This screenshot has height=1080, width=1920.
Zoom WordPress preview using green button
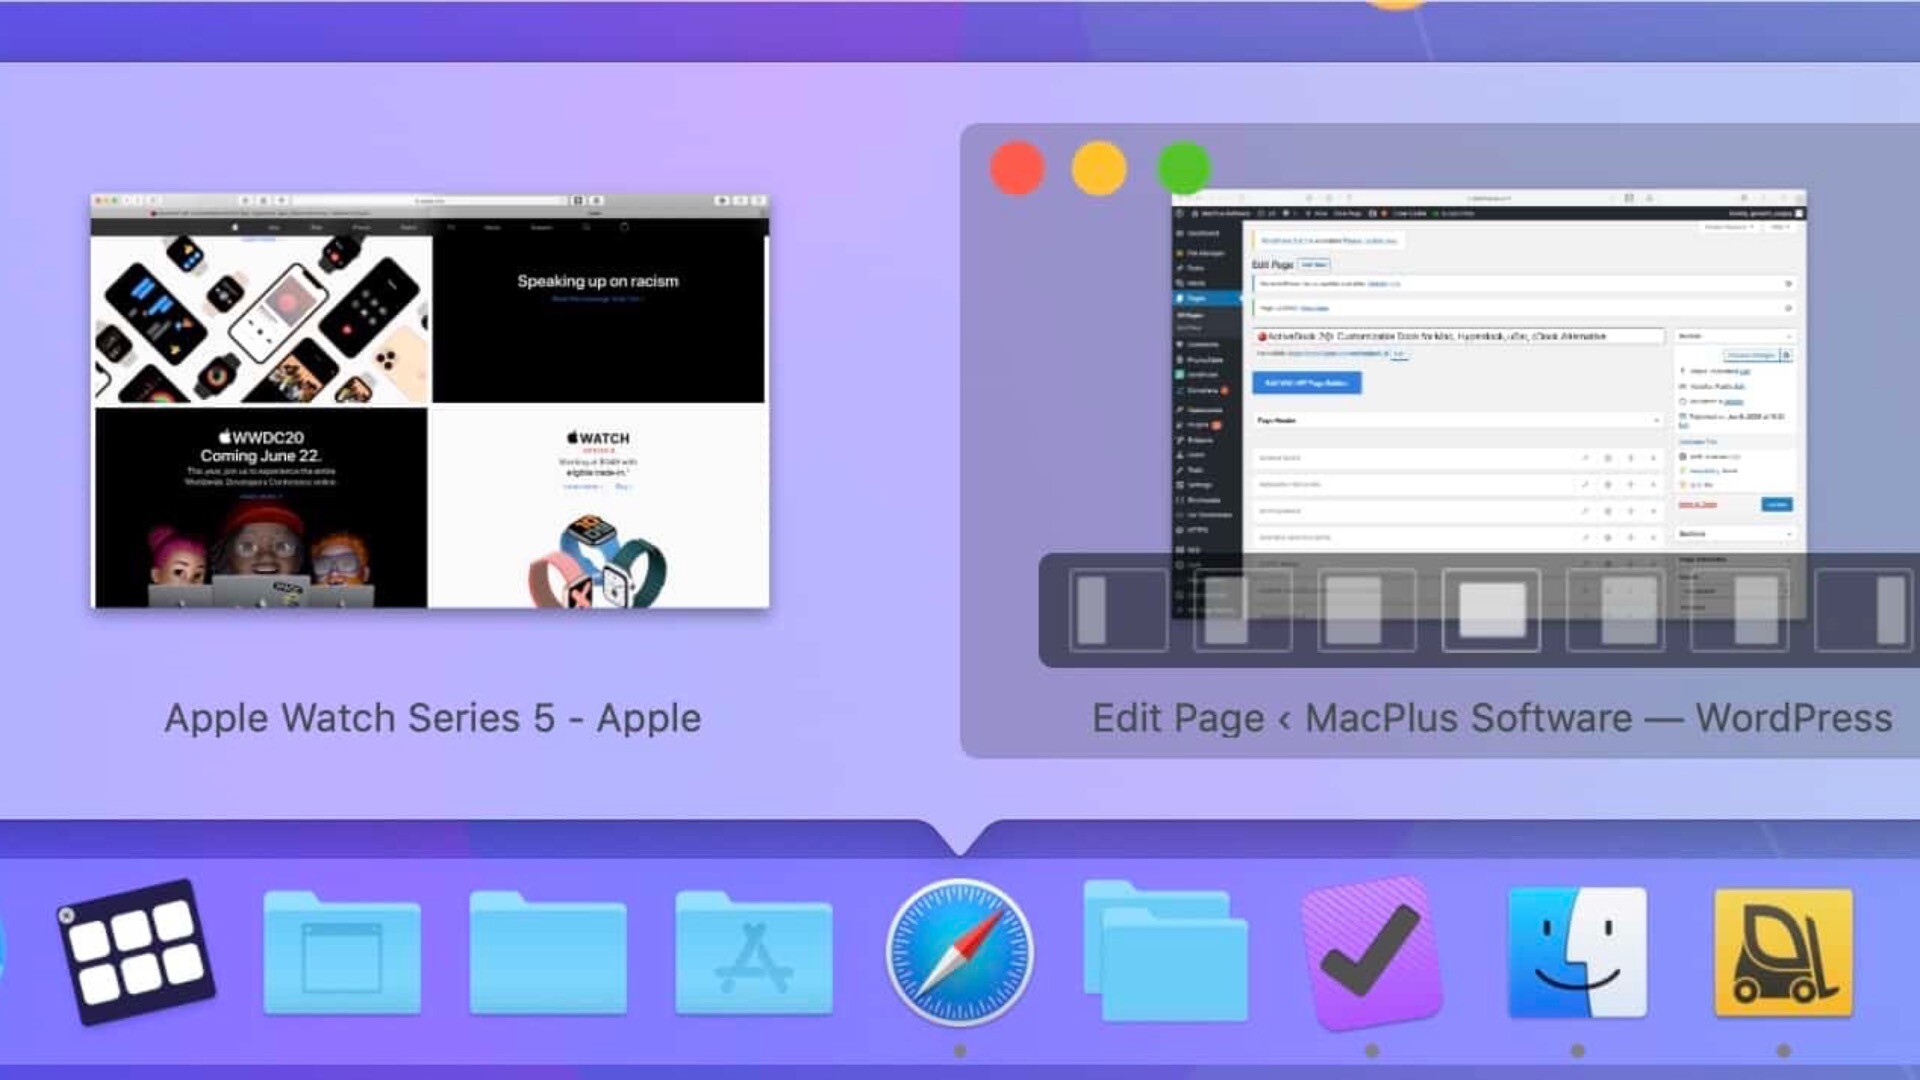pyautogui.click(x=1184, y=168)
